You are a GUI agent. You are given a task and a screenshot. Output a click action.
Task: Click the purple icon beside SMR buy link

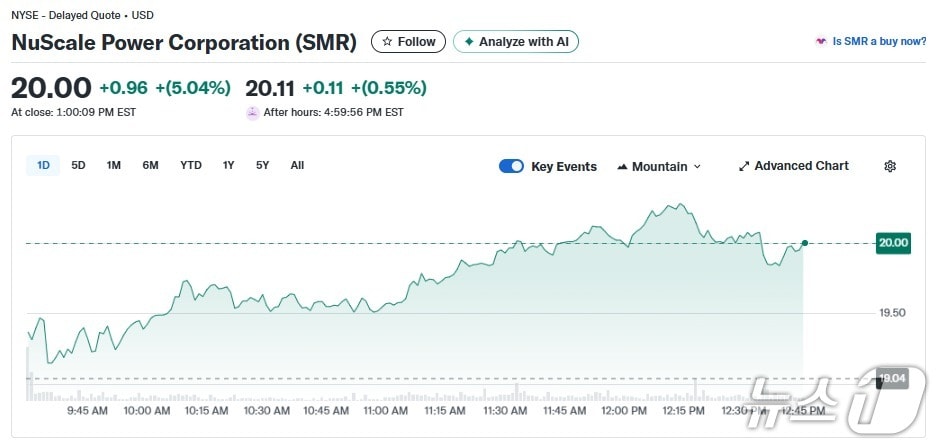pos(821,42)
